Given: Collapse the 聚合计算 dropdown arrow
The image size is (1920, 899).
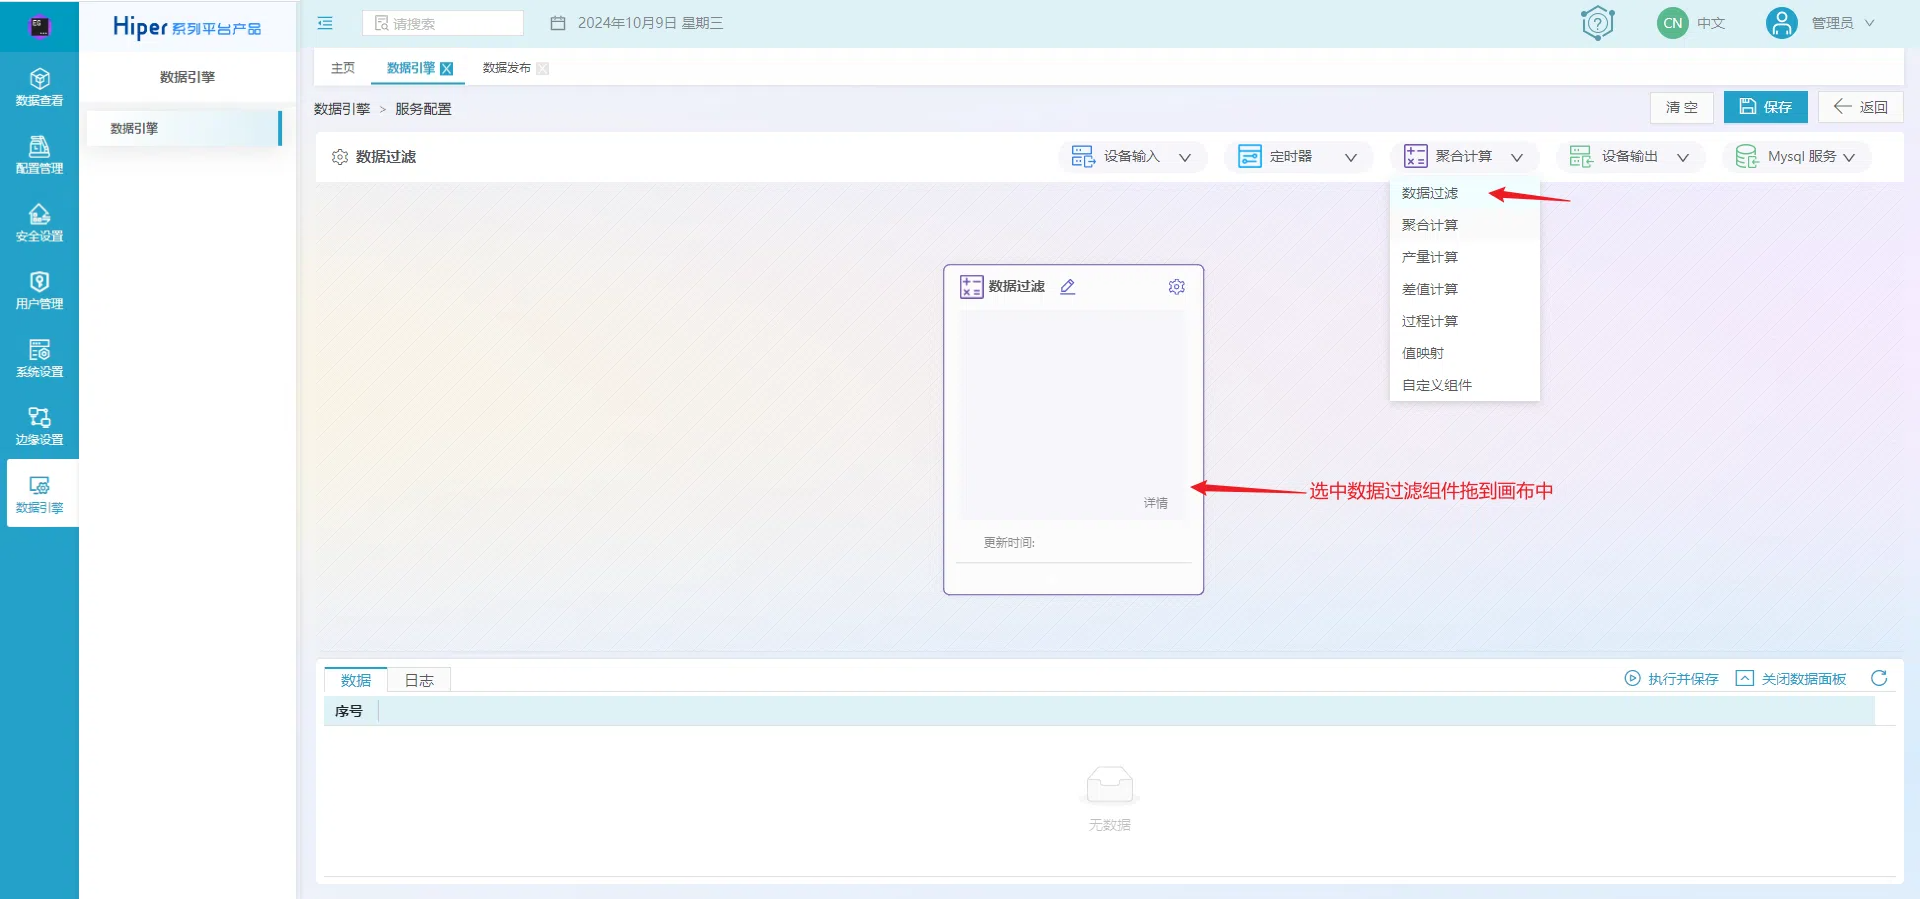Looking at the screenshot, I should (x=1517, y=157).
